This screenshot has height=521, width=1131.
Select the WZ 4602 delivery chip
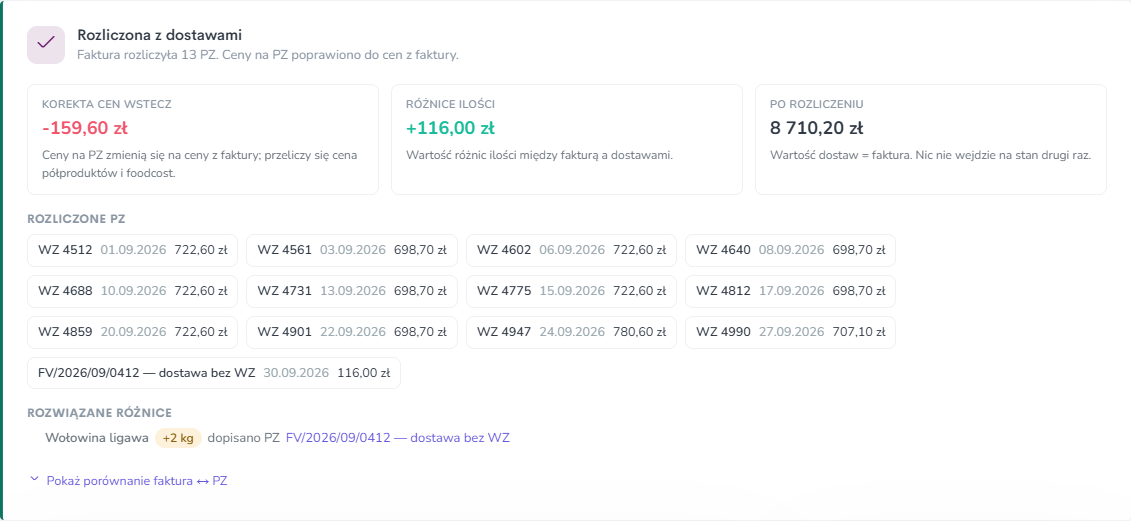(x=571, y=250)
